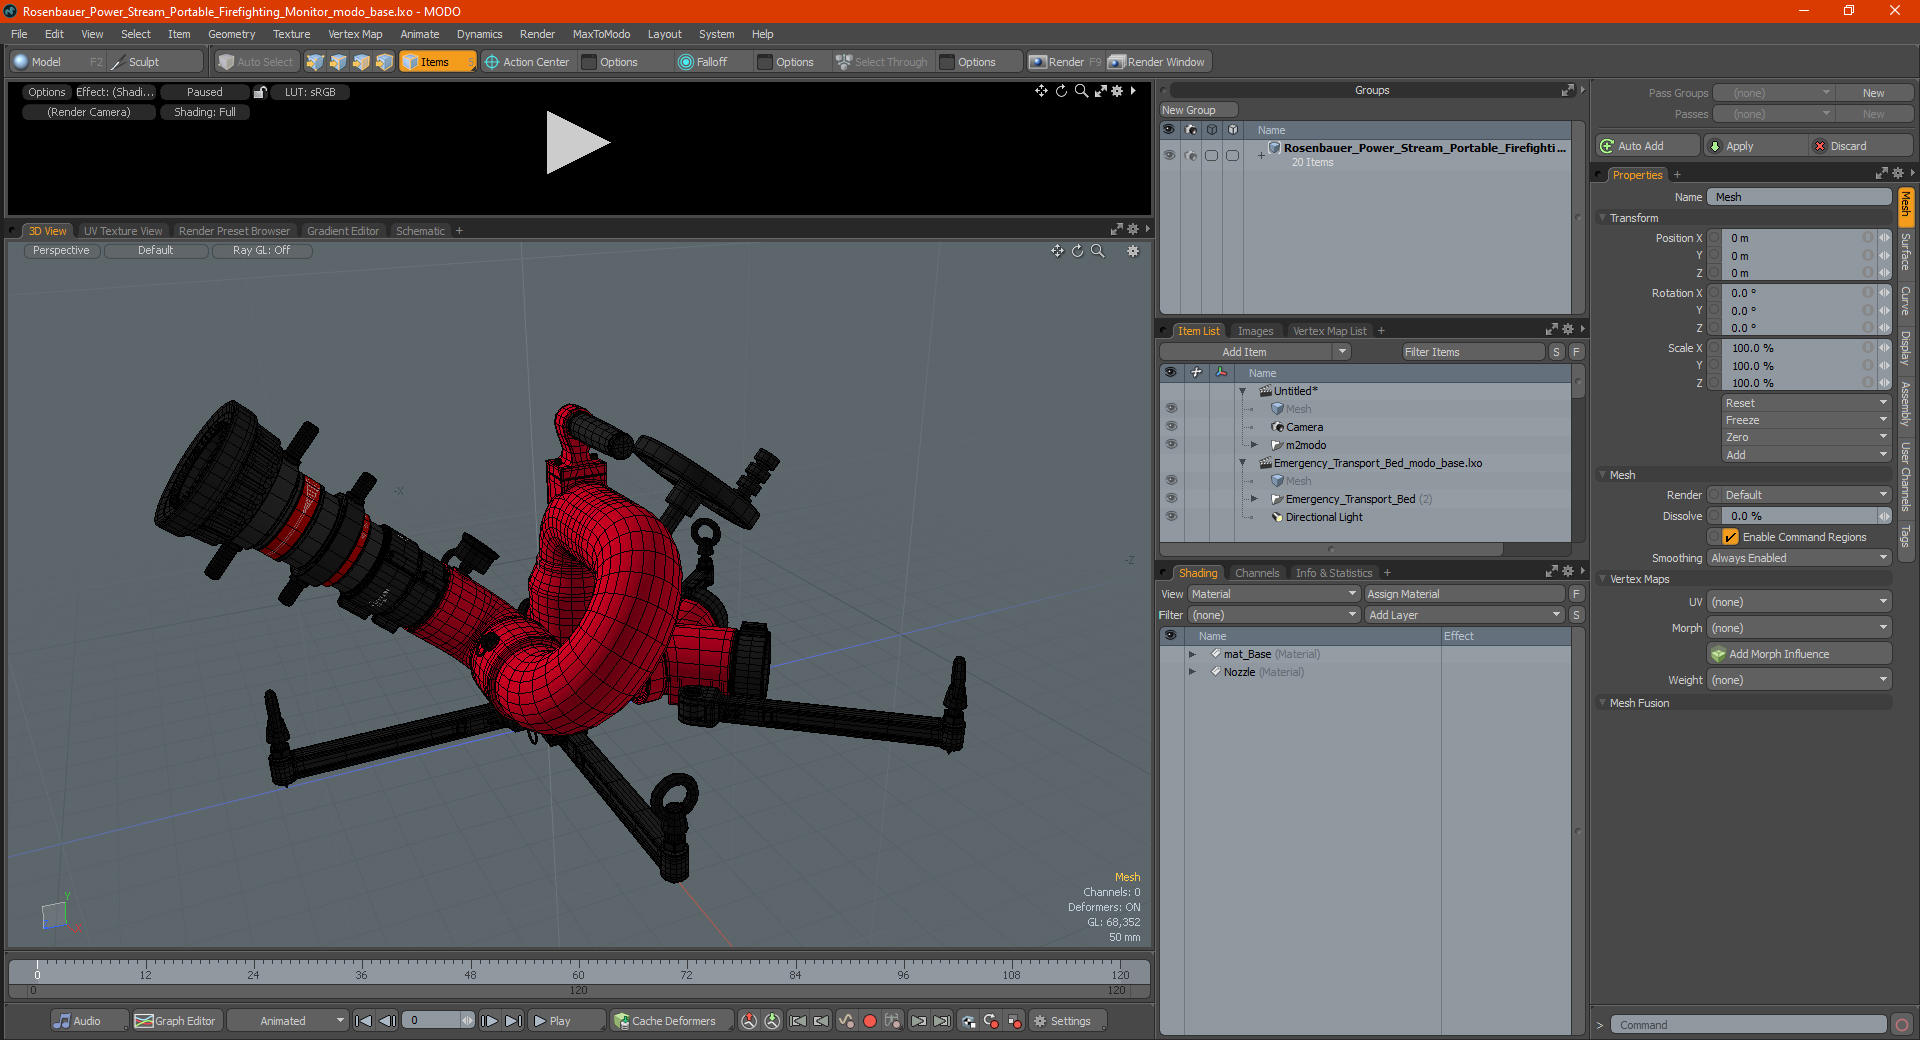Open the Render Window
This screenshot has width=1920, height=1040.
pyautogui.click(x=1157, y=62)
